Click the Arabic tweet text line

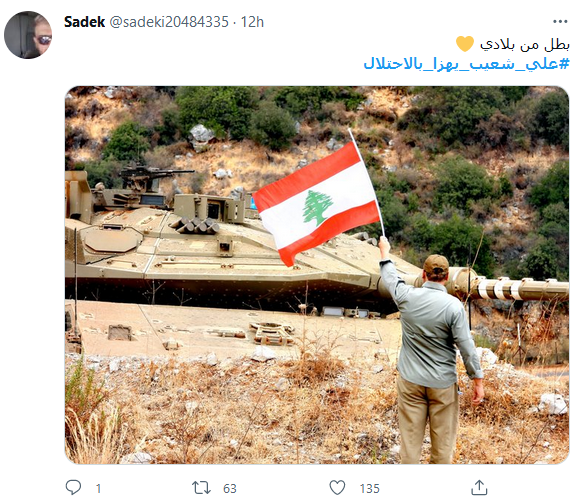click(x=524, y=44)
